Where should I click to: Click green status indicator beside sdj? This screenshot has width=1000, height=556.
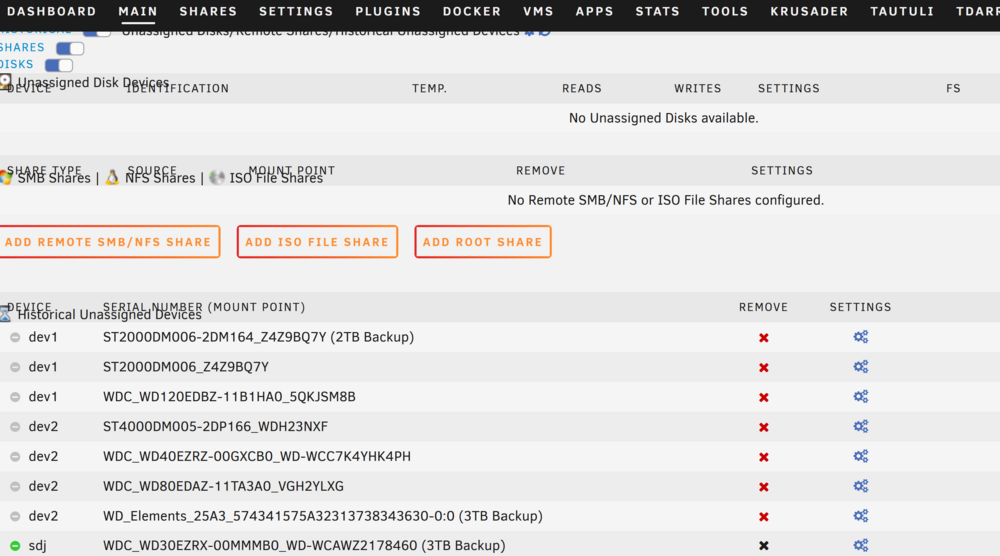(15, 546)
